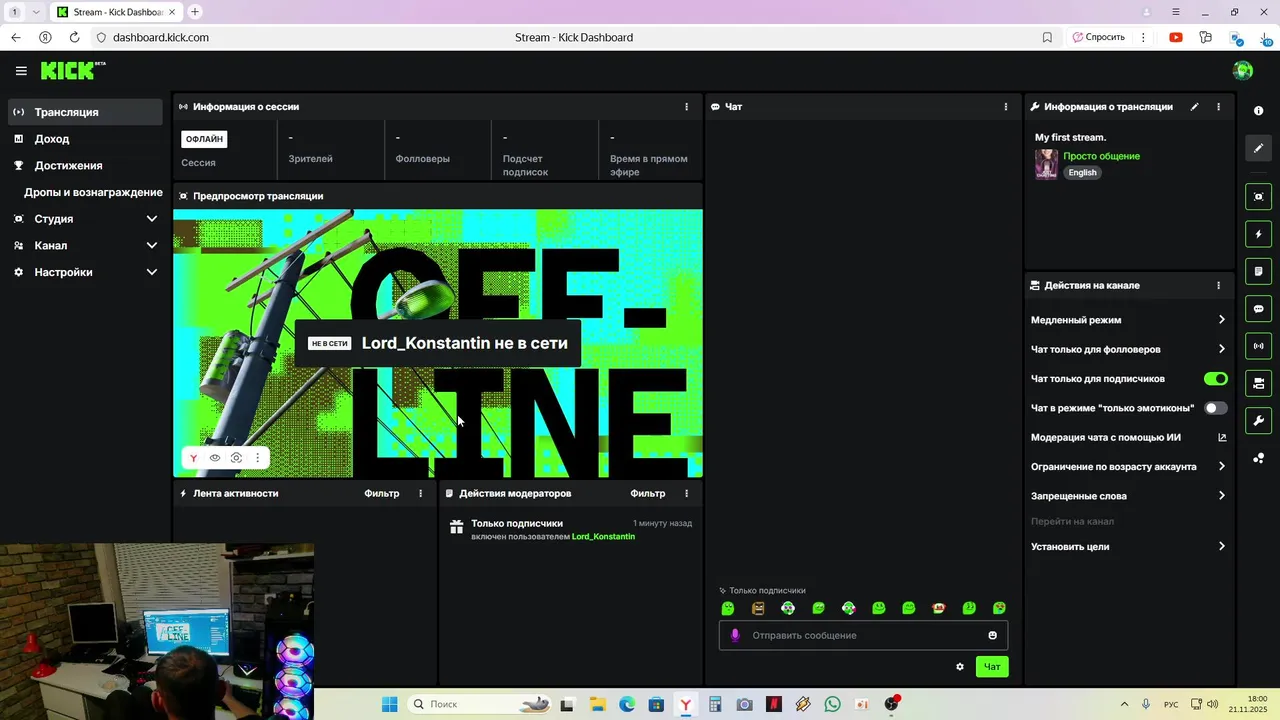Open Медленный режим settings
Screen dimensions: 1280x720
[x=1128, y=320]
